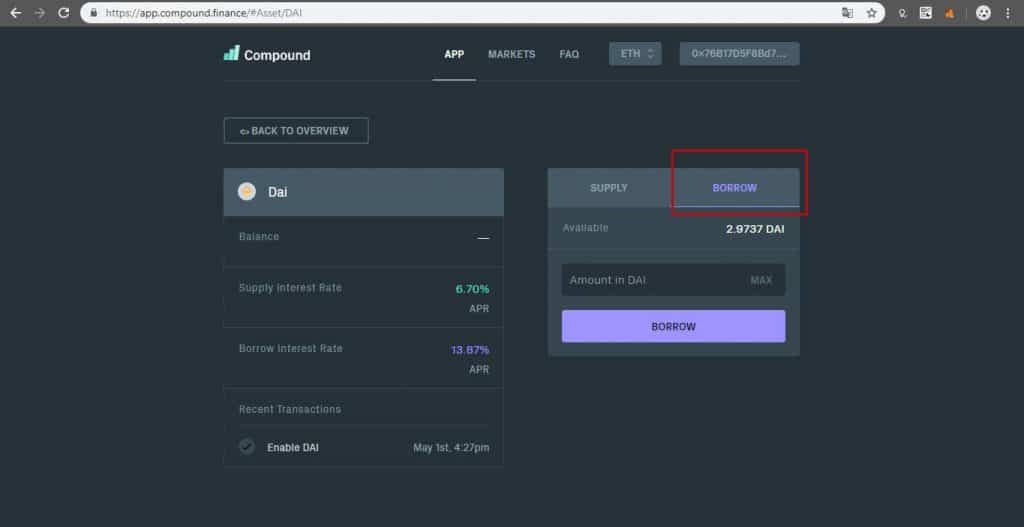Click the Supply Interest Rate label
The width and height of the screenshot is (1024, 527).
(290, 288)
